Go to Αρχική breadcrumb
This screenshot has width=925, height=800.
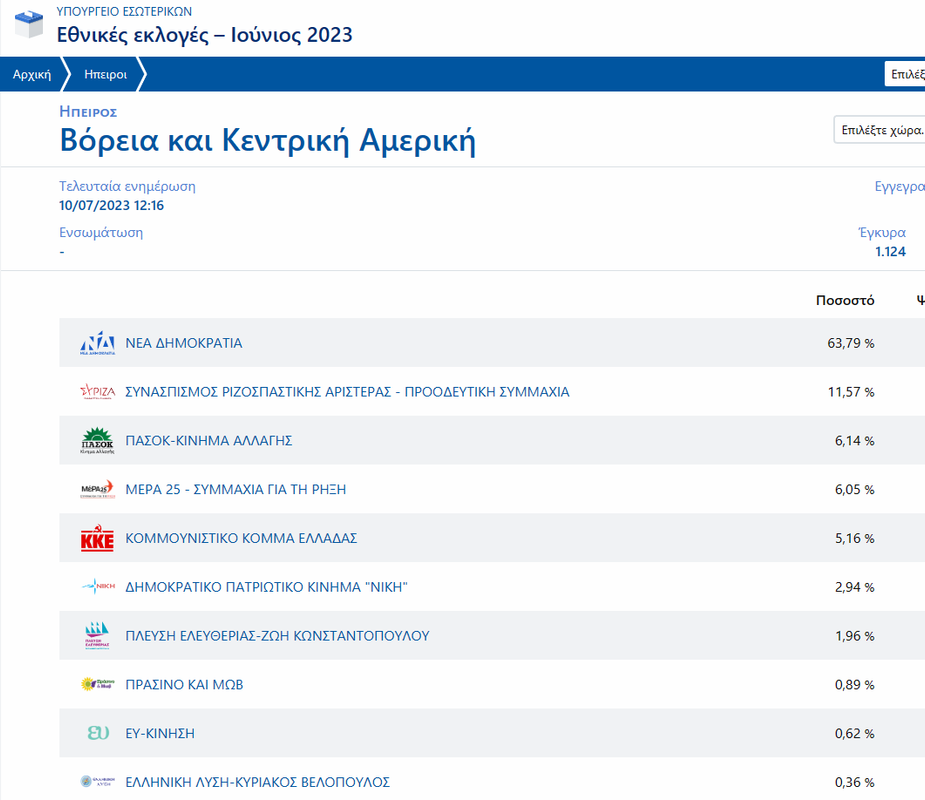[x=32, y=74]
